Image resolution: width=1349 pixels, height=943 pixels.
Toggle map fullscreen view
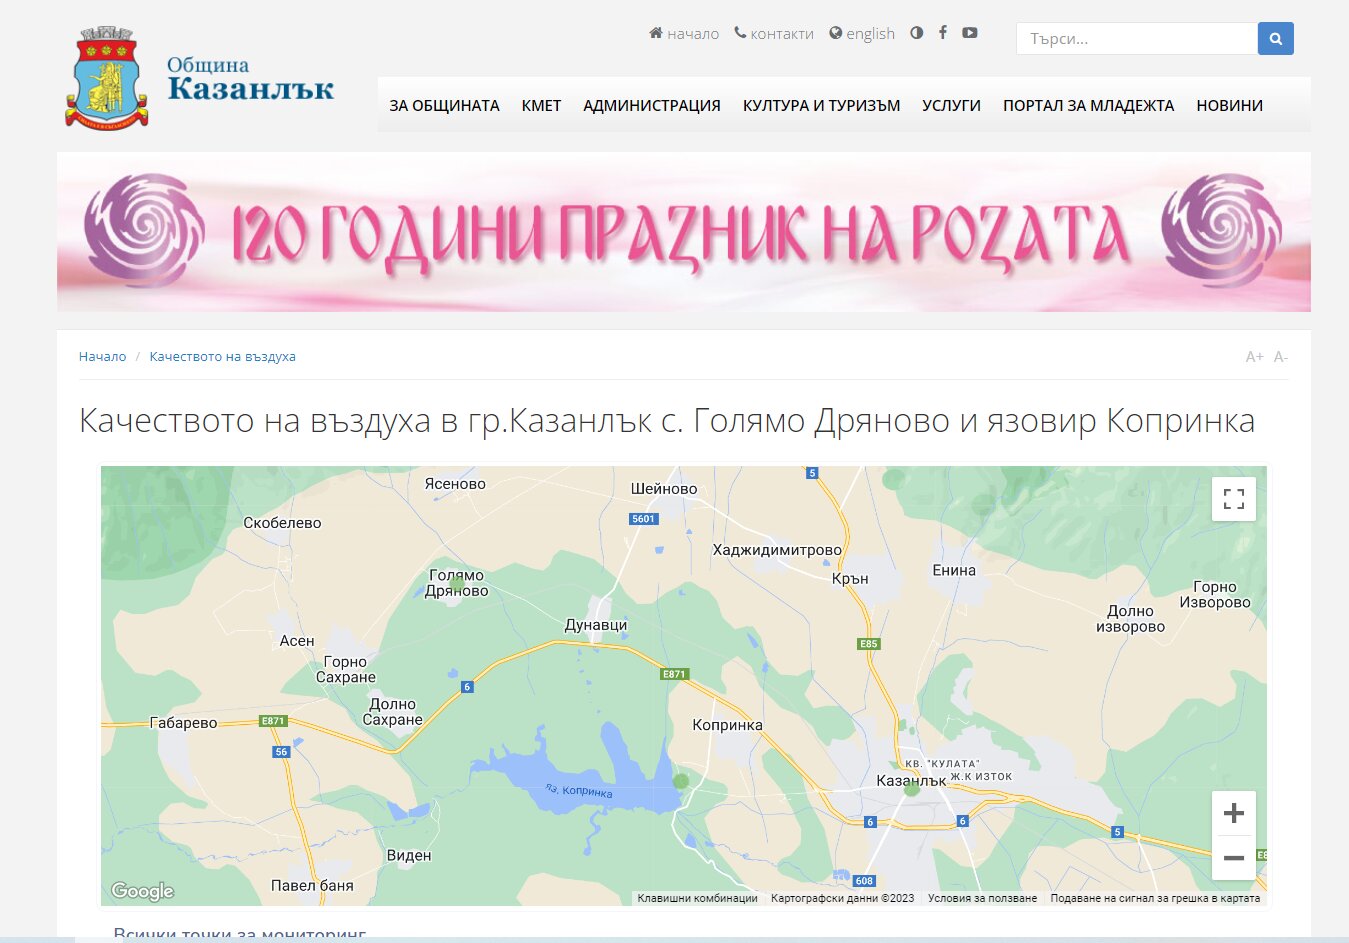(x=1233, y=498)
